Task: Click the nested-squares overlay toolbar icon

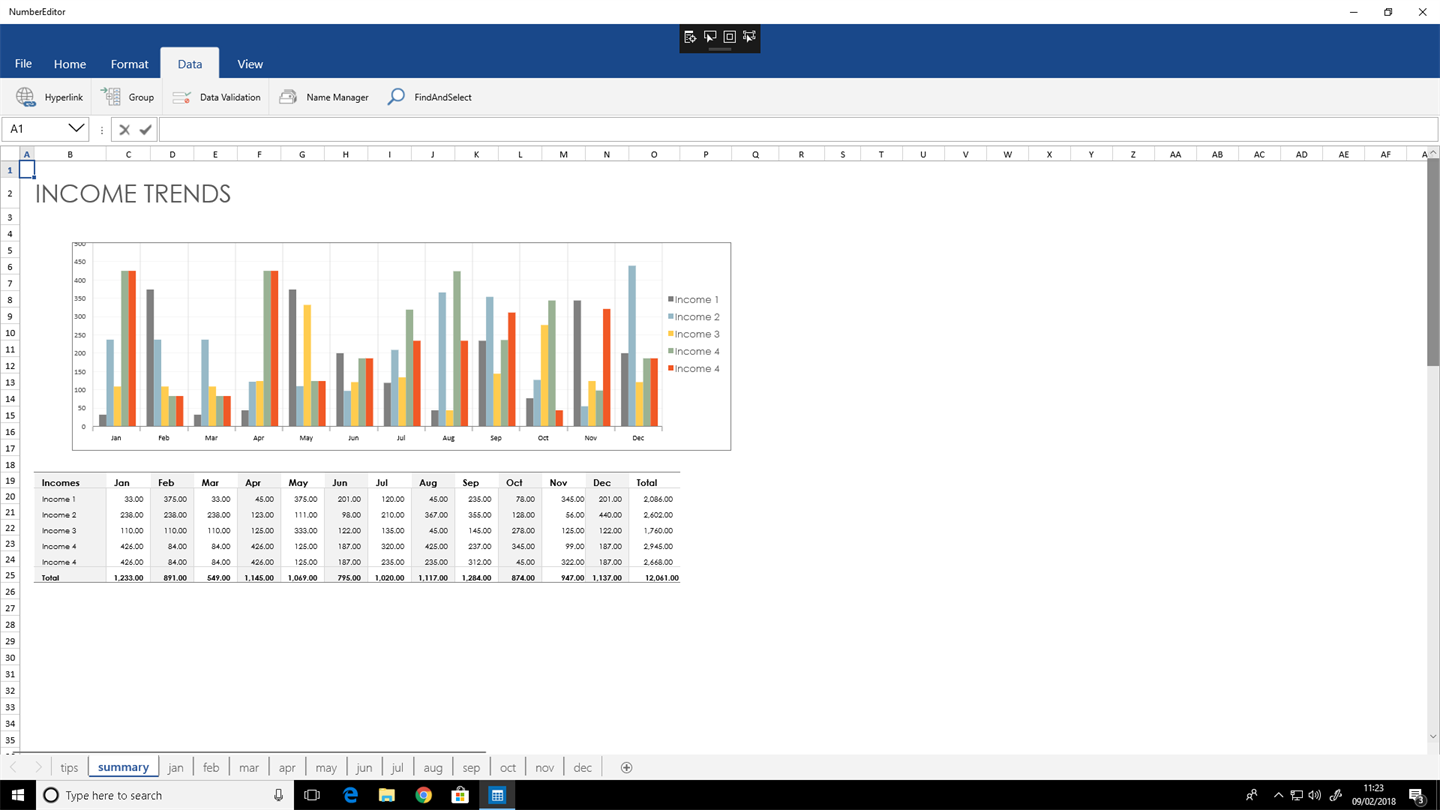Action: (x=729, y=37)
